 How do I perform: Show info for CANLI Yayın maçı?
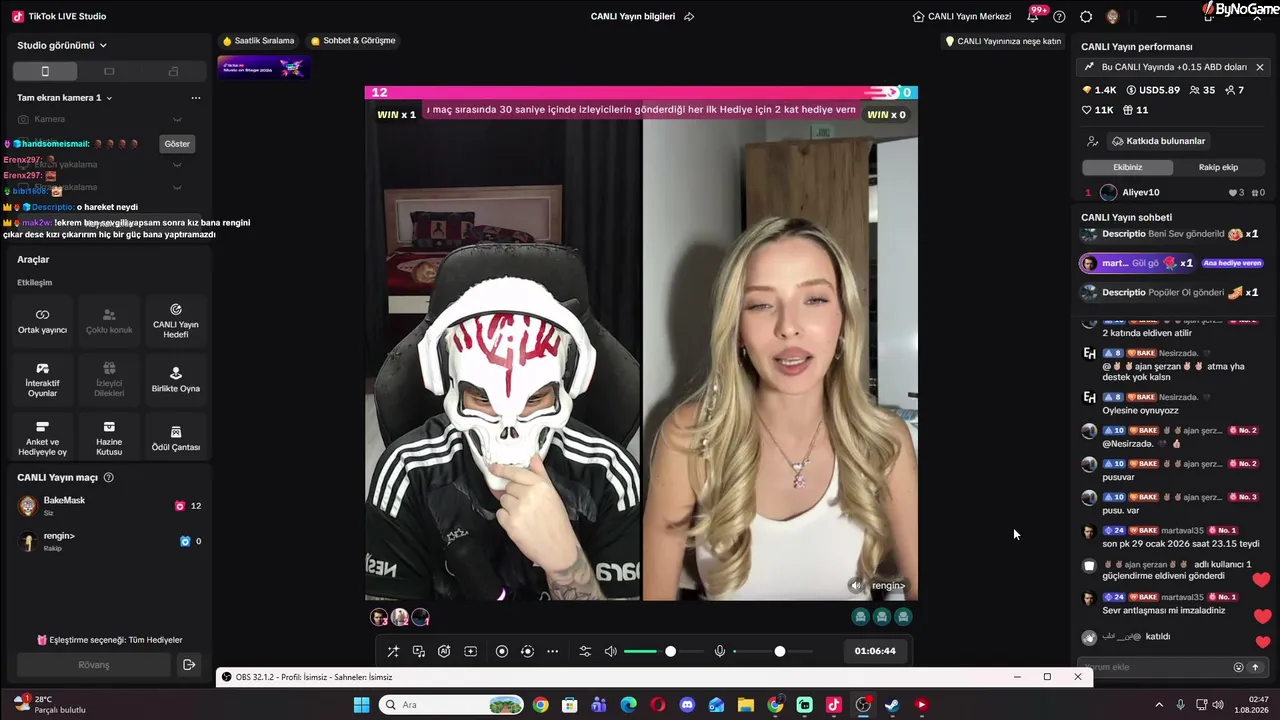(x=109, y=478)
